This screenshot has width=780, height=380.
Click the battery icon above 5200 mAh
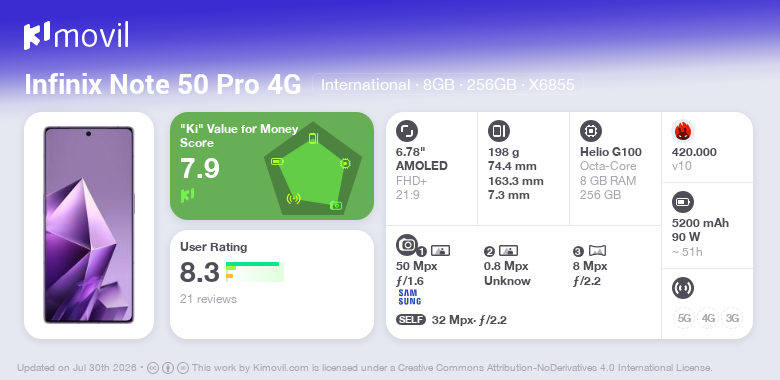682,202
